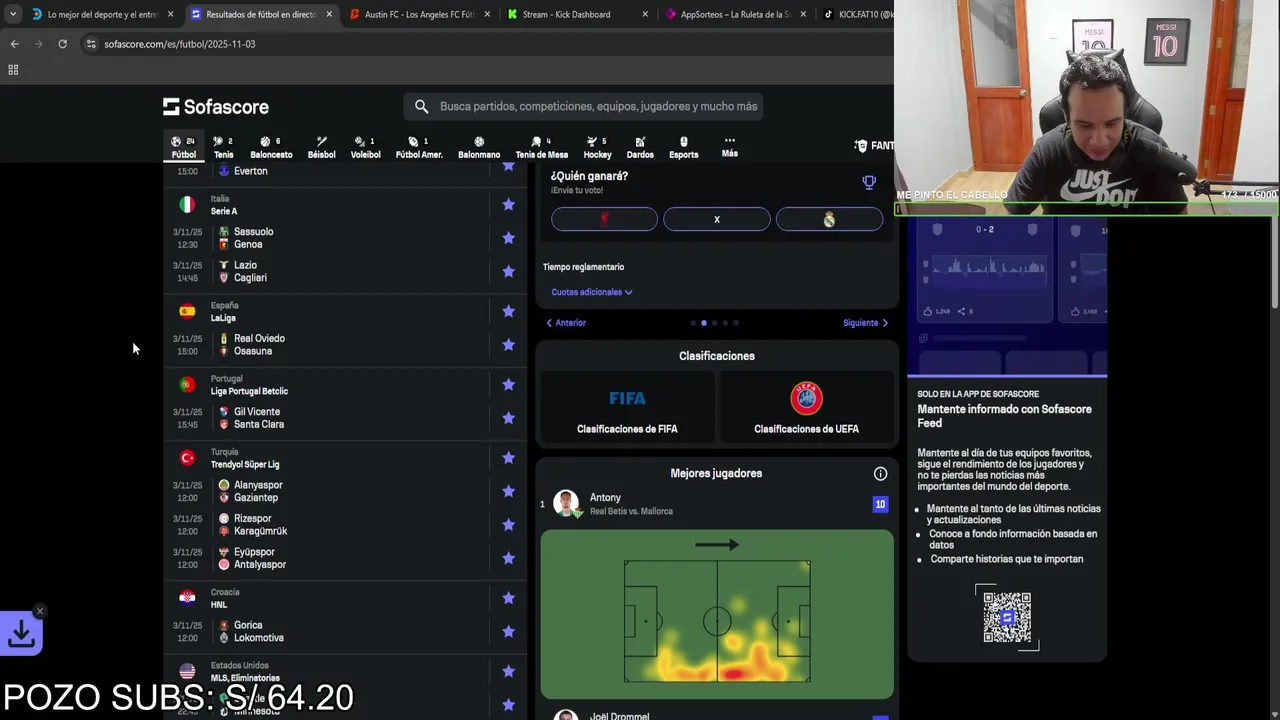The image size is (1280, 720).
Task: Vote for the Real Madrid crest option
Action: [829, 219]
